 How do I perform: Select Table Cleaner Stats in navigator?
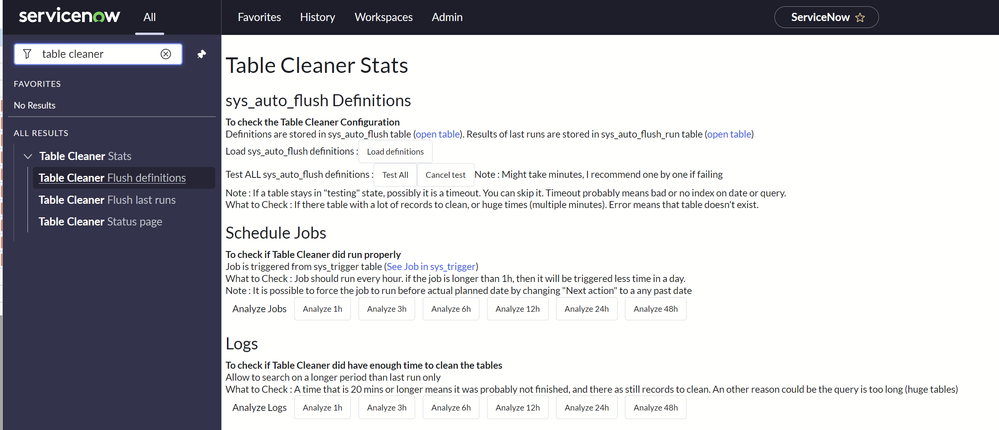[85, 156]
